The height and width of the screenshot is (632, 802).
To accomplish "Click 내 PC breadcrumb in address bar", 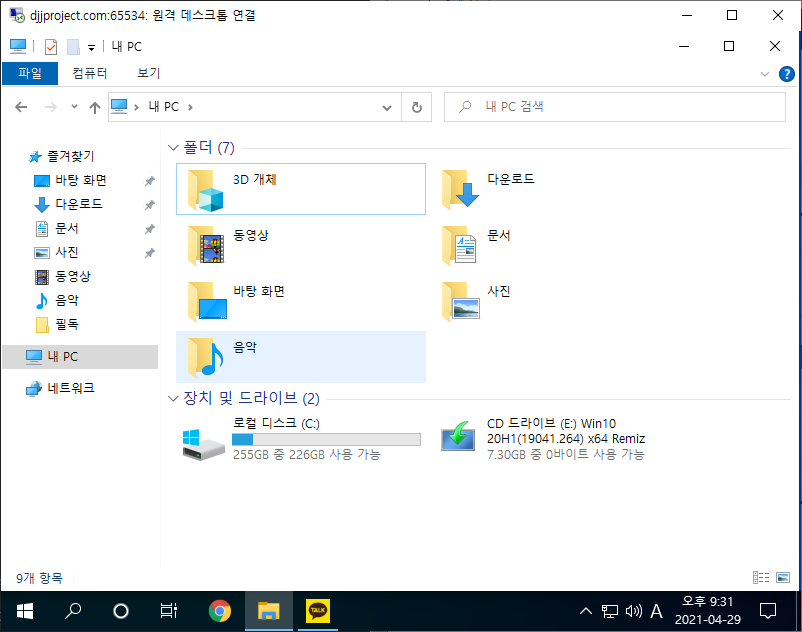I will pos(164,107).
